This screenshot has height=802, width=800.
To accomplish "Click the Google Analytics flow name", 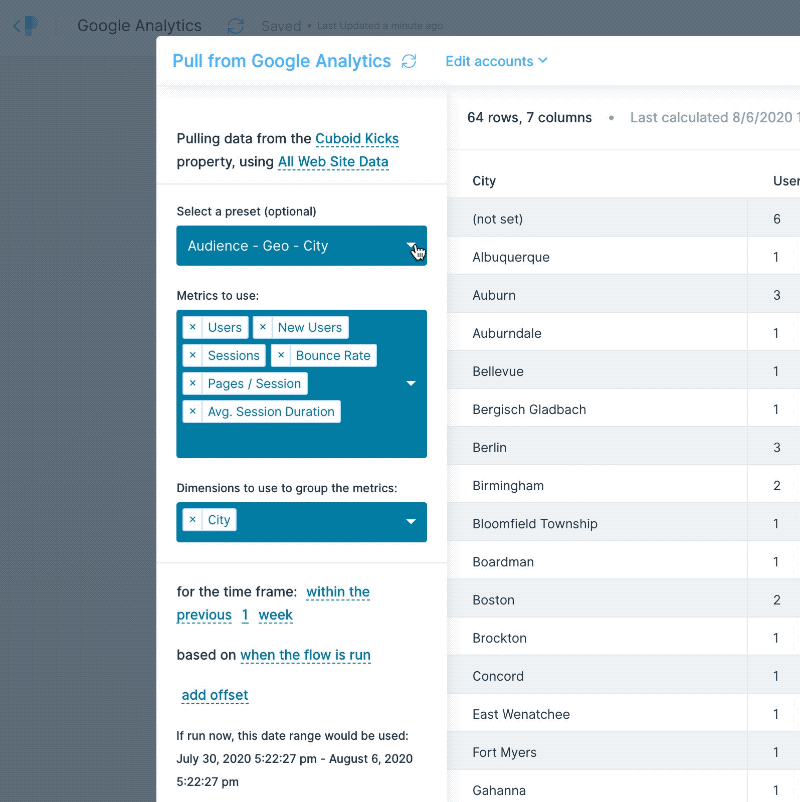I will click(139, 26).
